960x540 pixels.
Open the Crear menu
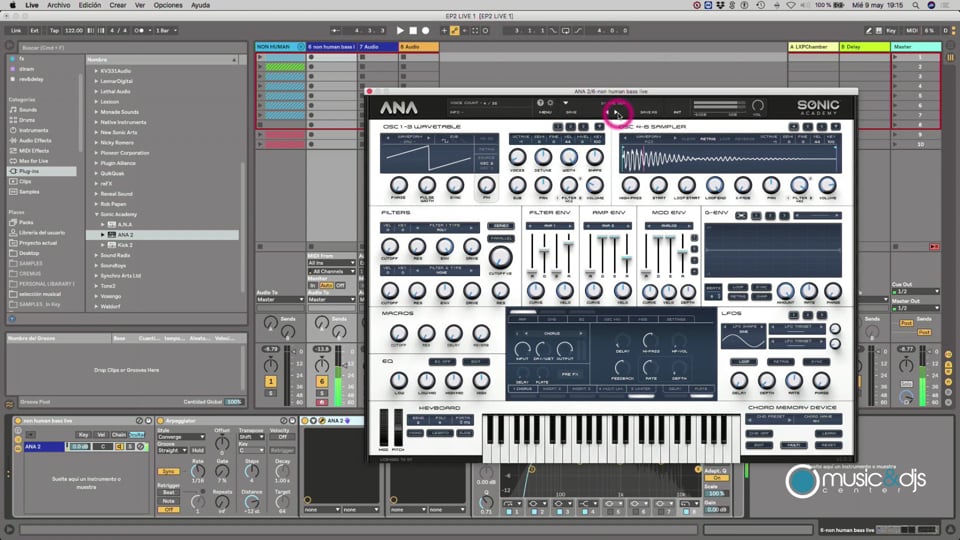pyautogui.click(x=118, y=5)
